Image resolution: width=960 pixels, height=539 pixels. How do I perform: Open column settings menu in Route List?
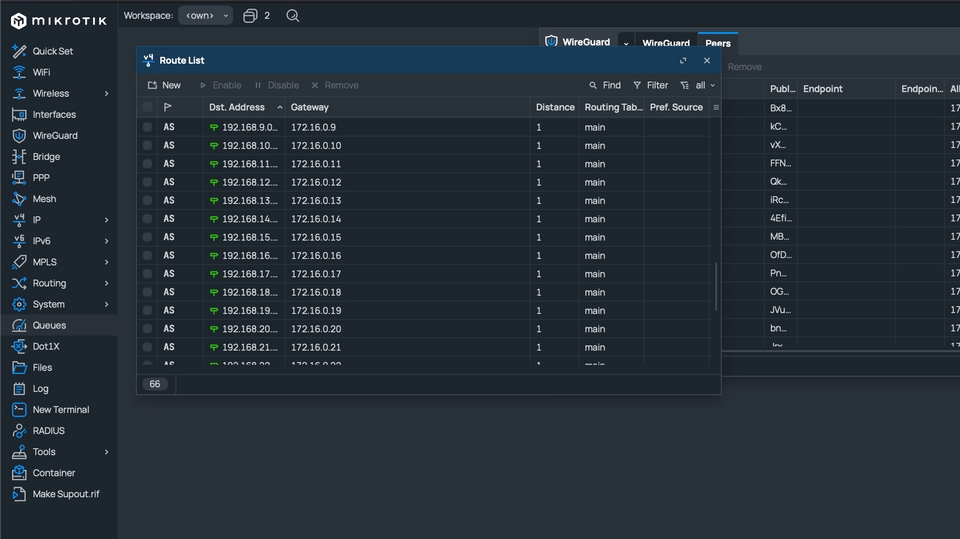pyautogui.click(x=716, y=107)
